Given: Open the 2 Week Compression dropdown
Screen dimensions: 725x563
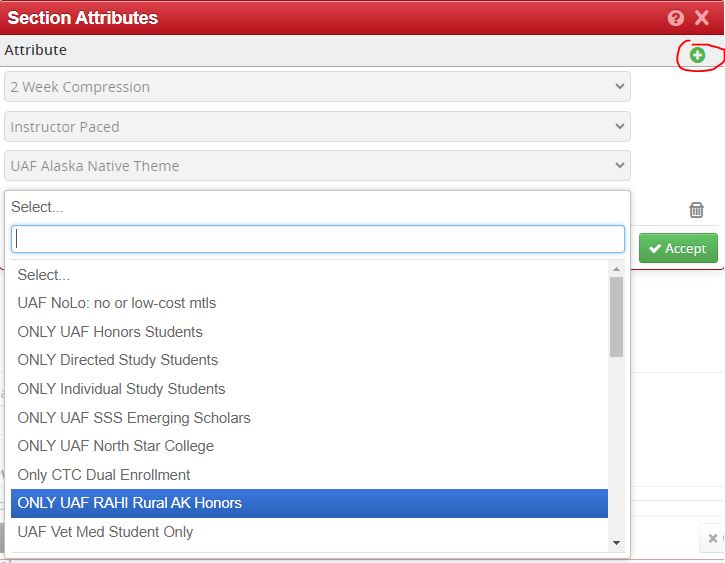Looking at the screenshot, I should coord(317,87).
